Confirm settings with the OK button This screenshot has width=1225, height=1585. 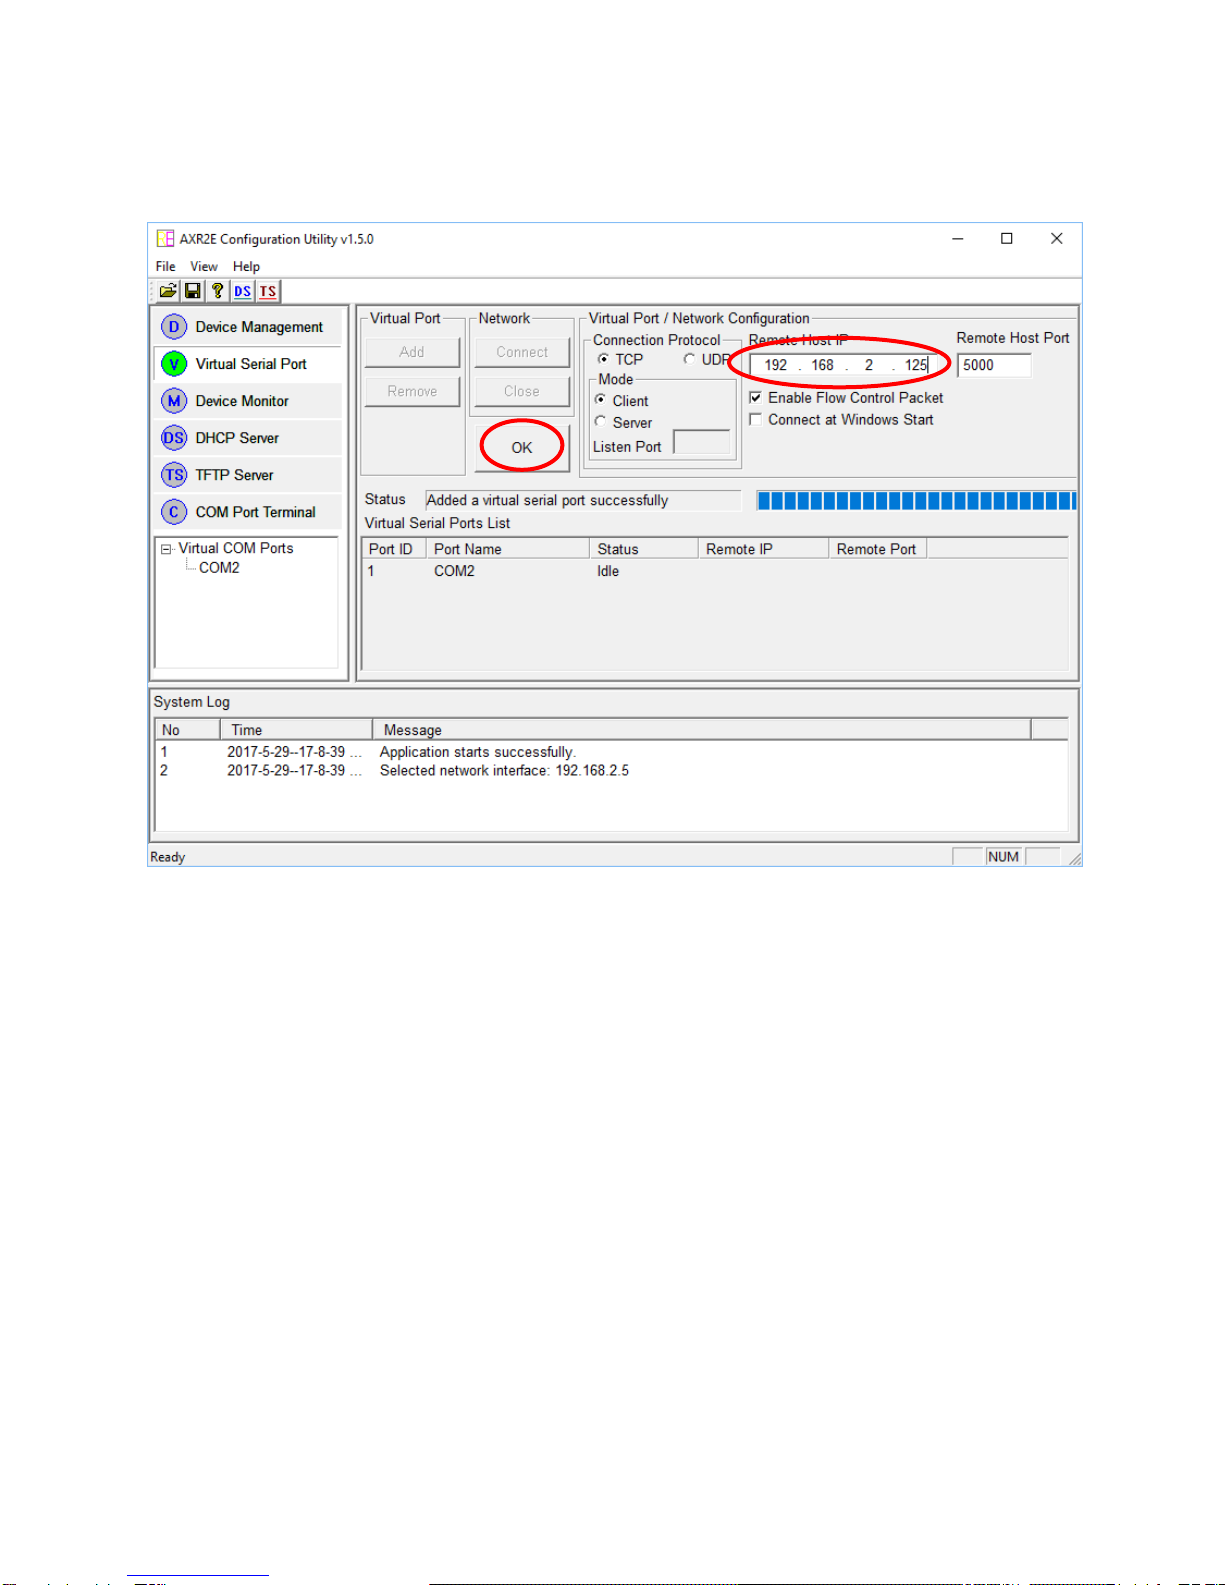tap(522, 448)
